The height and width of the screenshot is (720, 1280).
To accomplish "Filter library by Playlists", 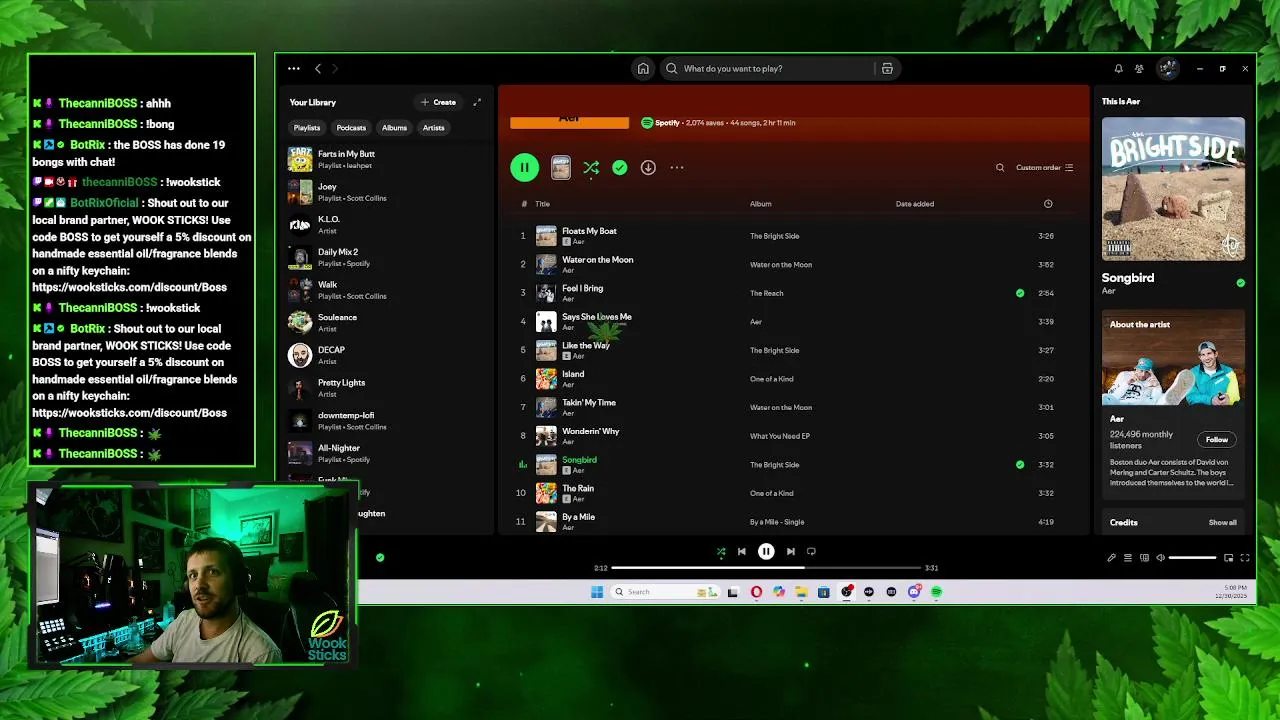I will (307, 128).
